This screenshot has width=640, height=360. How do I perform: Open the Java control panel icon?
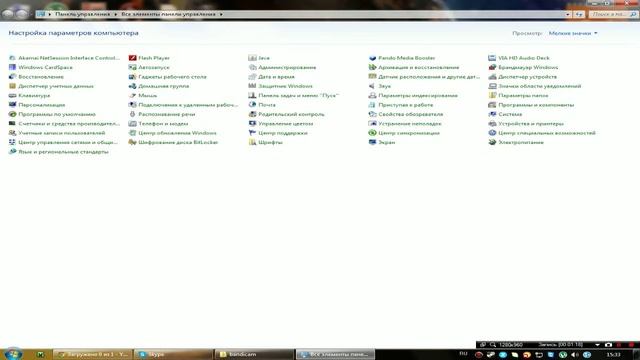[252, 58]
